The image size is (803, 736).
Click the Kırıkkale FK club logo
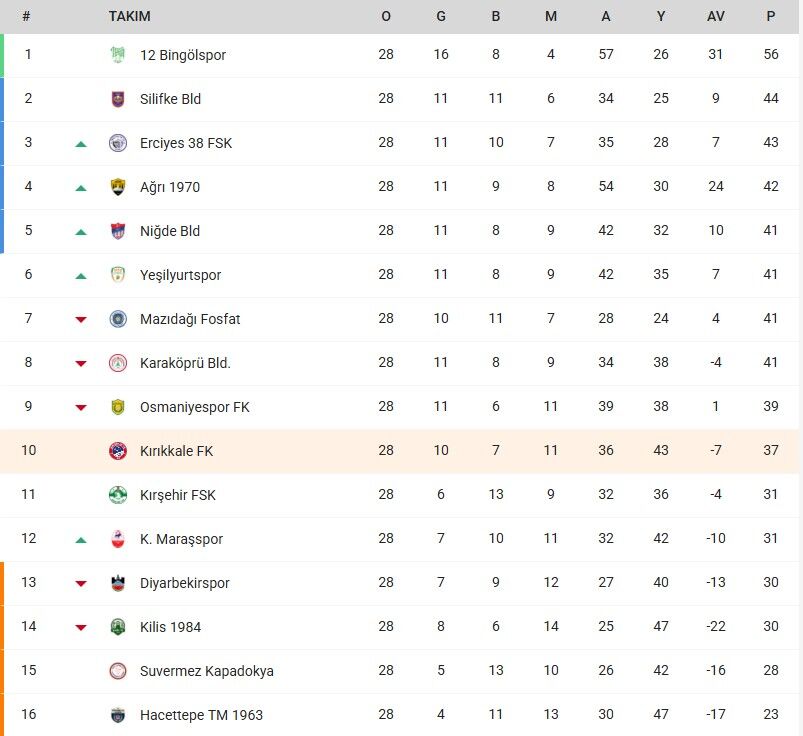pyautogui.click(x=118, y=451)
